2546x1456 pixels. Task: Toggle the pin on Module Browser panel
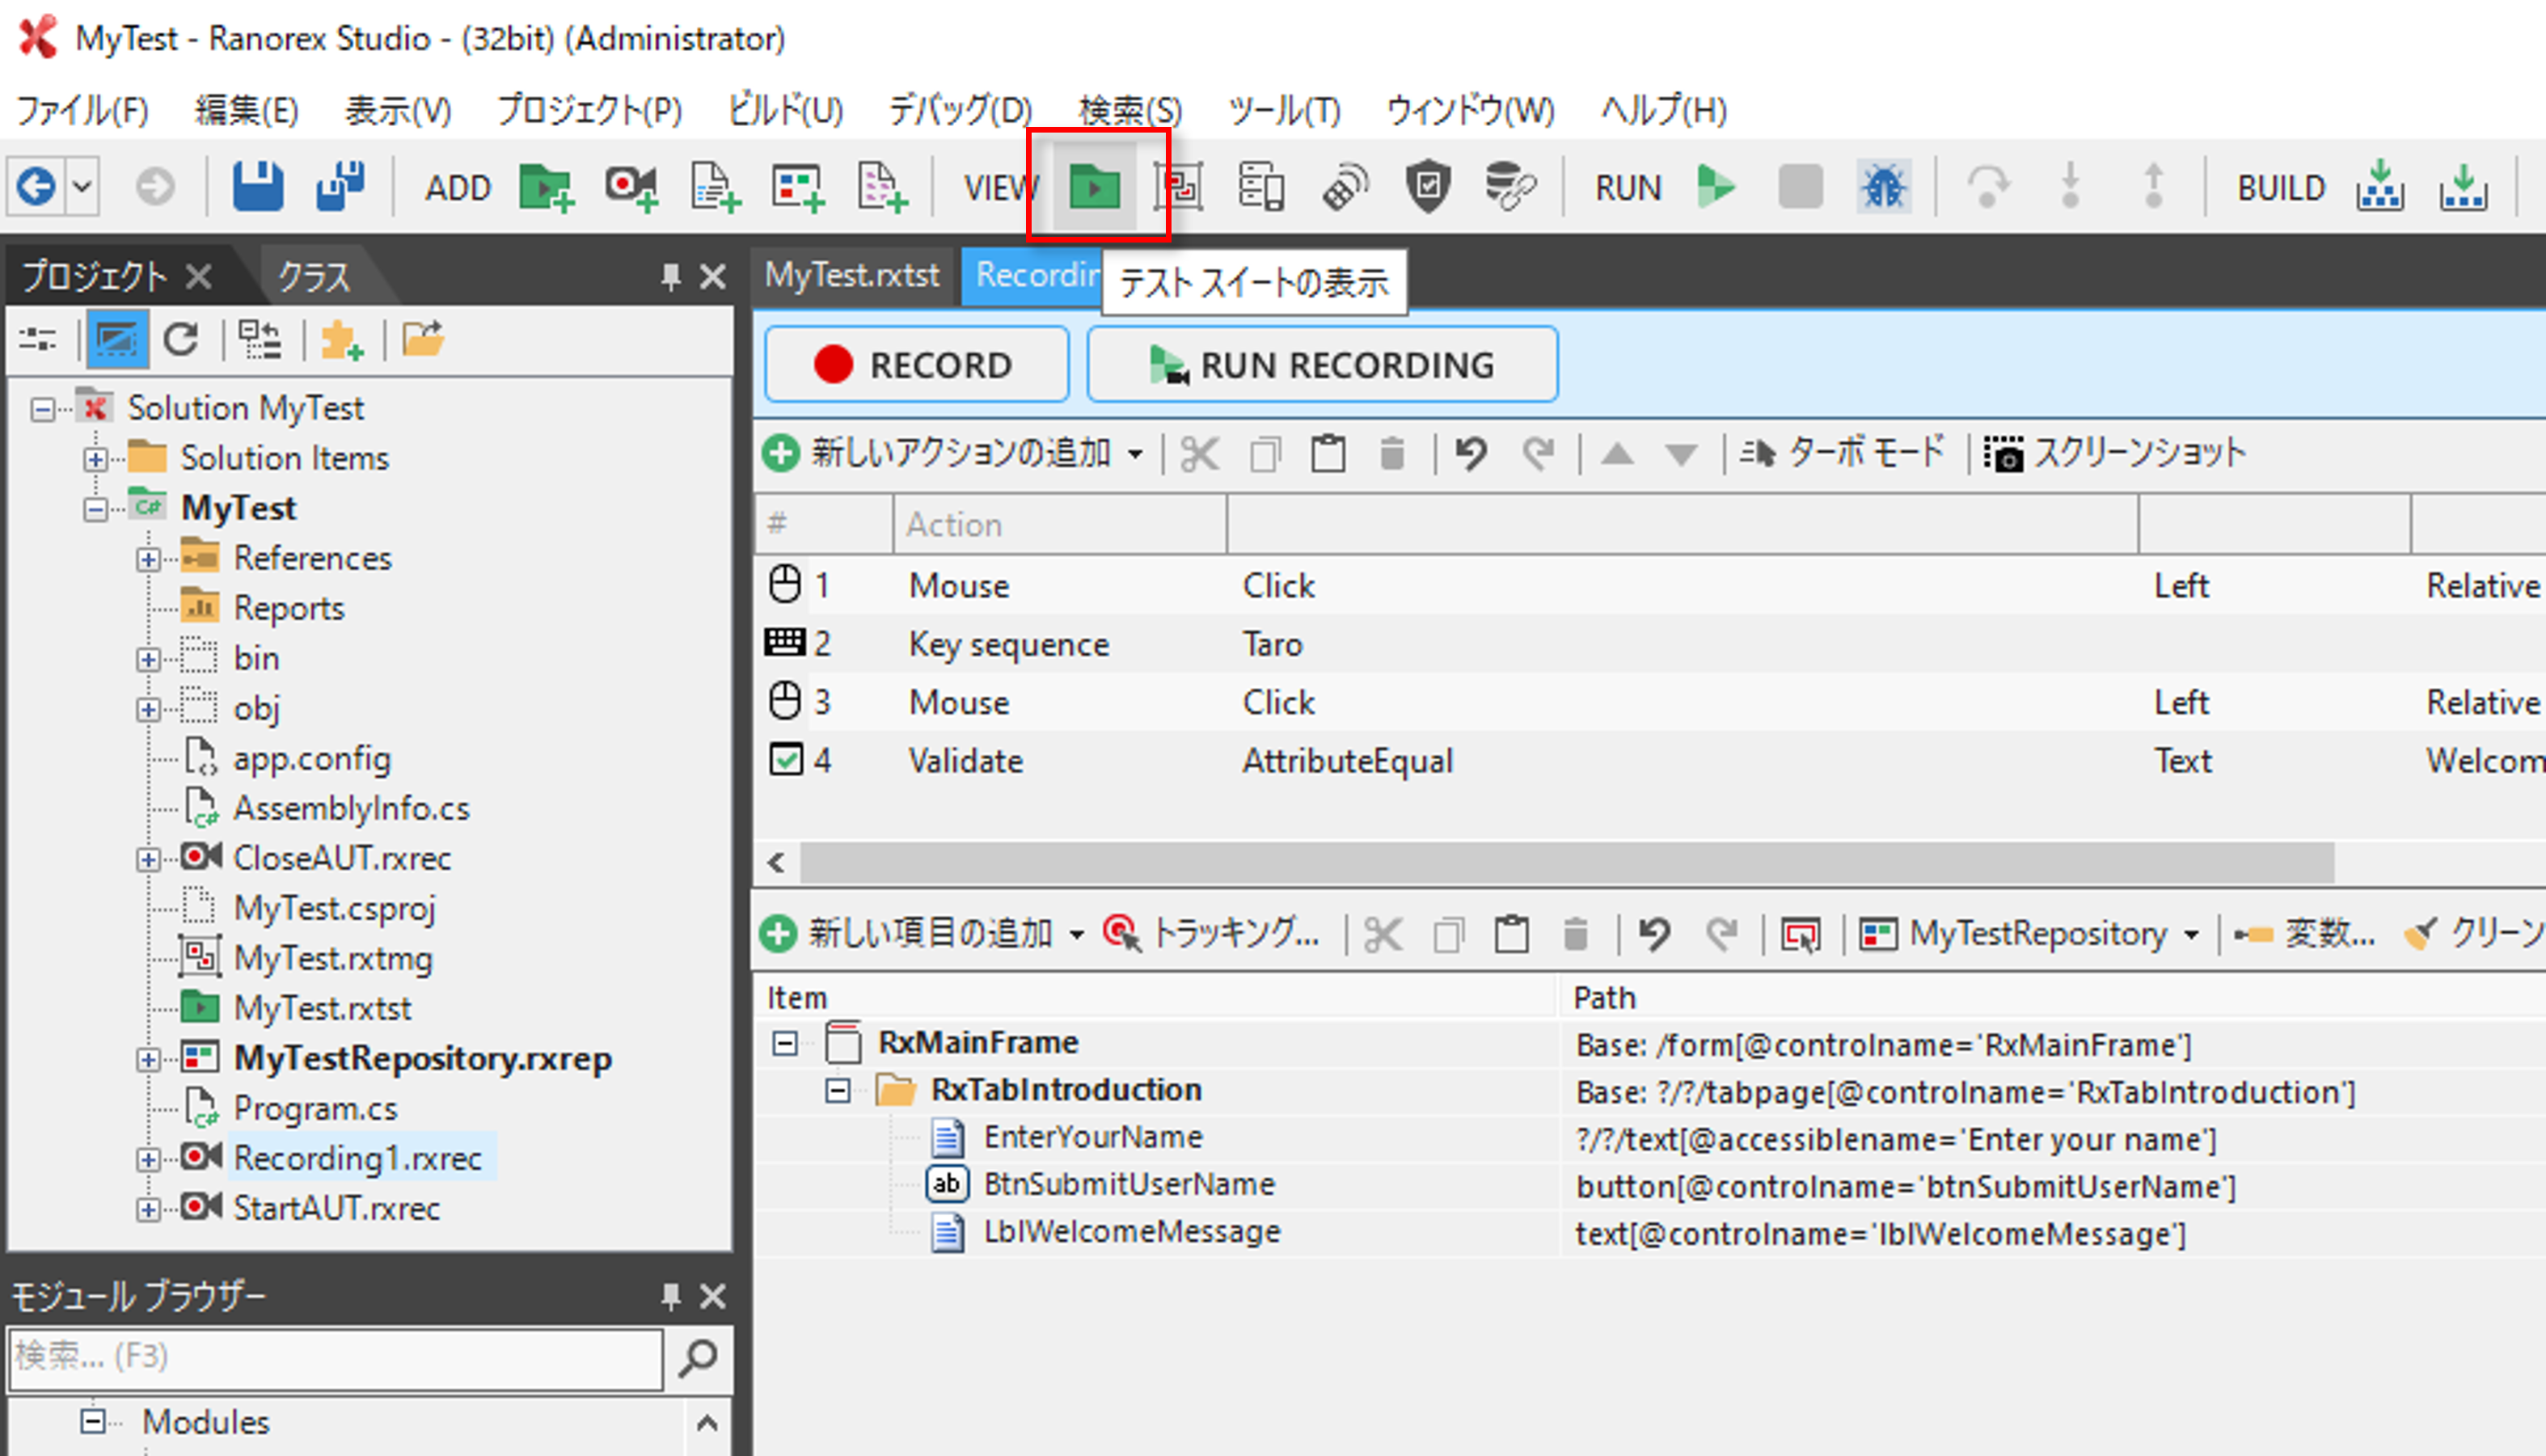pyautogui.click(x=670, y=1296)
